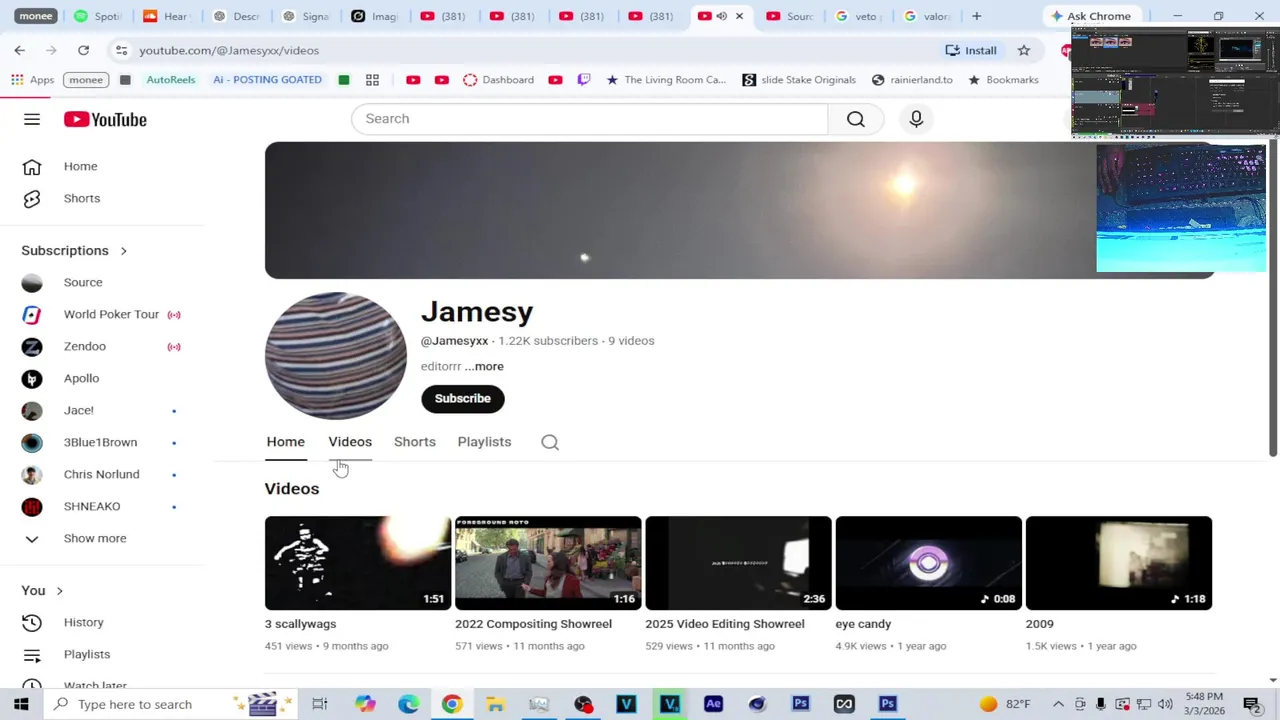Click Ask Chrome button
1280x720 pixels.
[1090, 16]
